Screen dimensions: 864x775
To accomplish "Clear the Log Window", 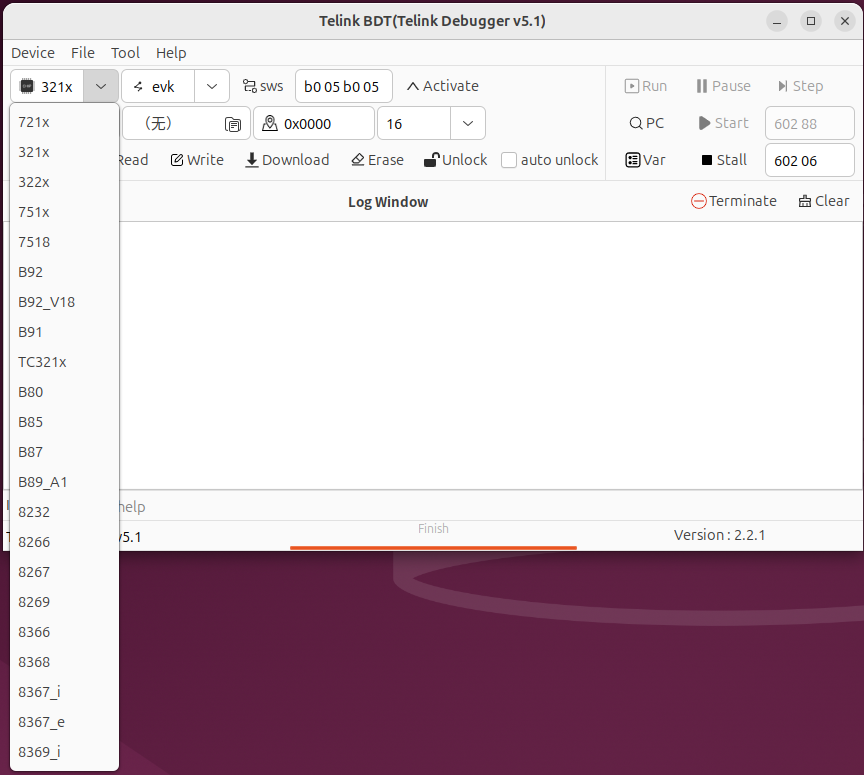I will (824, 201).
